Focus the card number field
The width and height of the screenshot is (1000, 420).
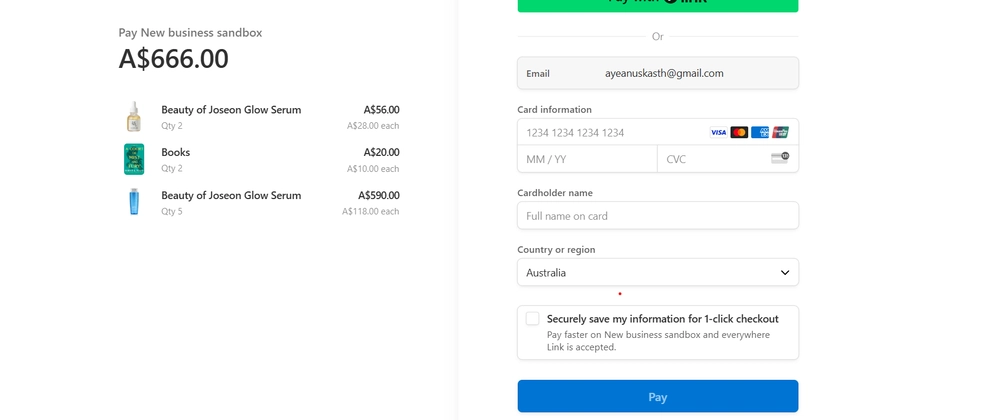click(612, 132)
